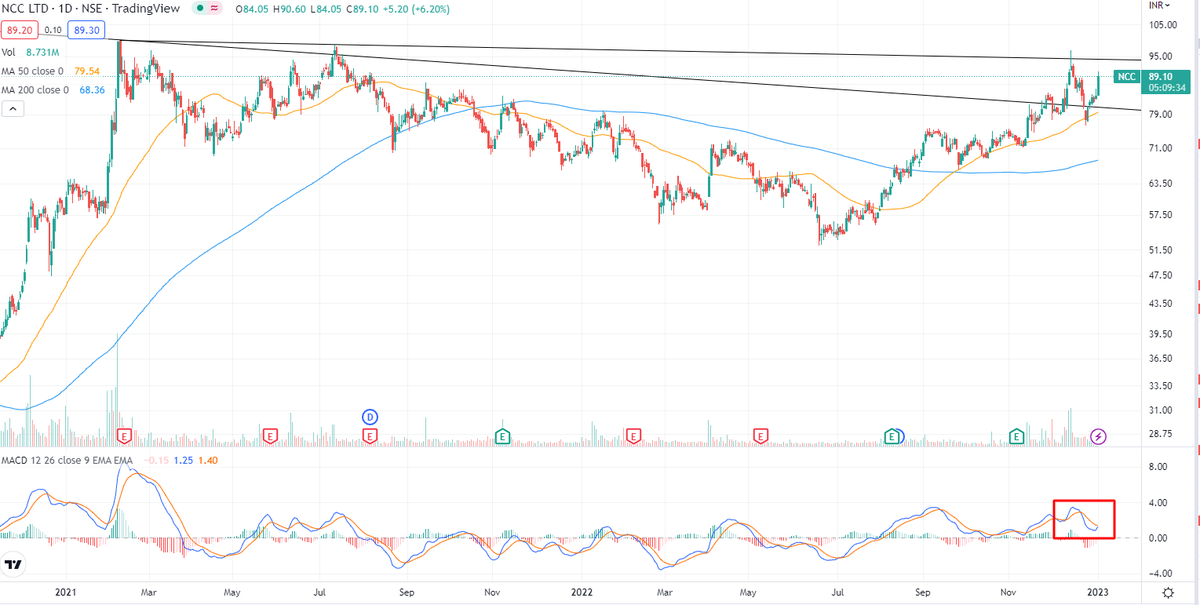Open the red earnings marker near February 2022
The width and height of the screenshot is (1200, 605).
632,436
